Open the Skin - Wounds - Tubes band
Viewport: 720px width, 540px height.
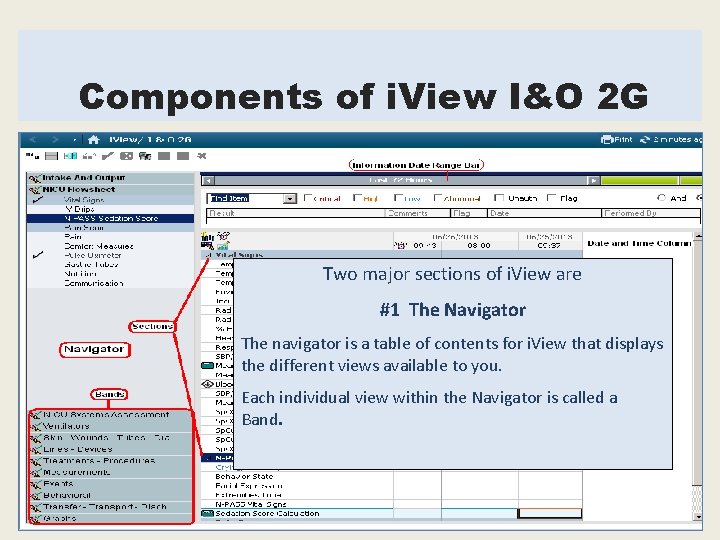coord(111,438)
